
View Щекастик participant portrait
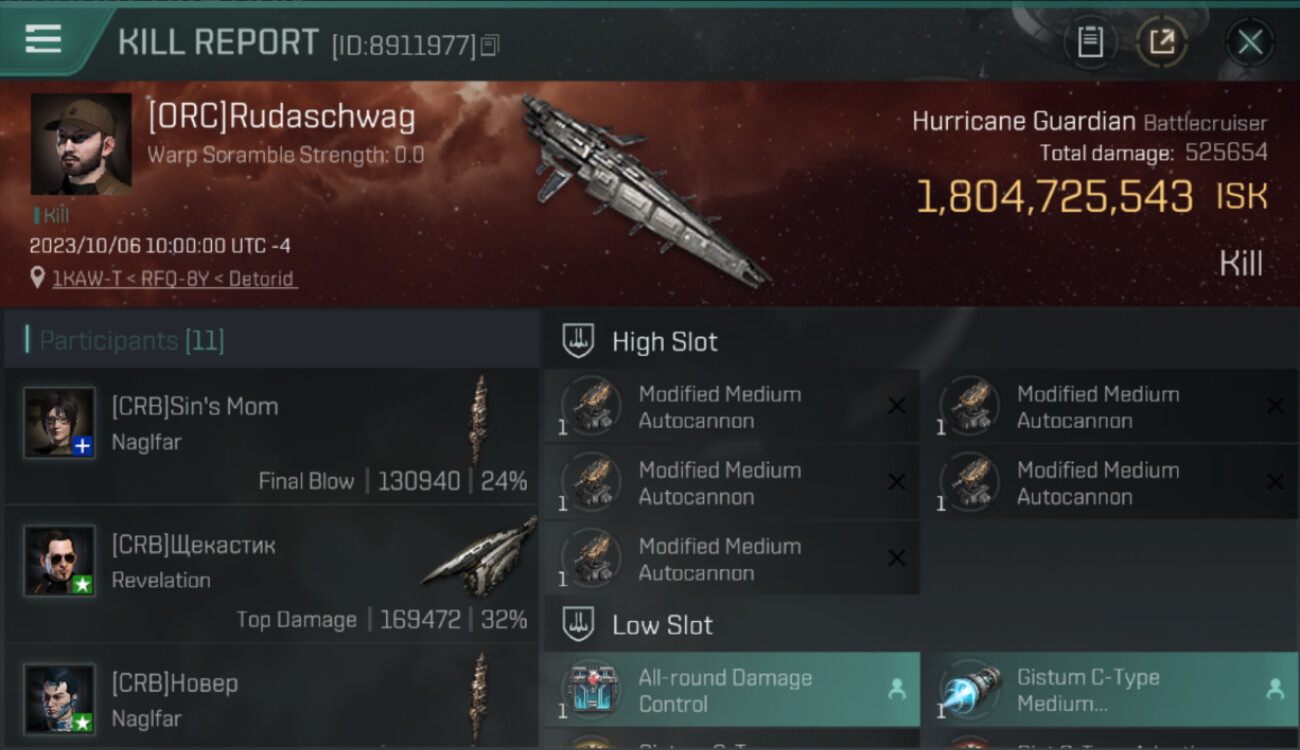point(60,561)
